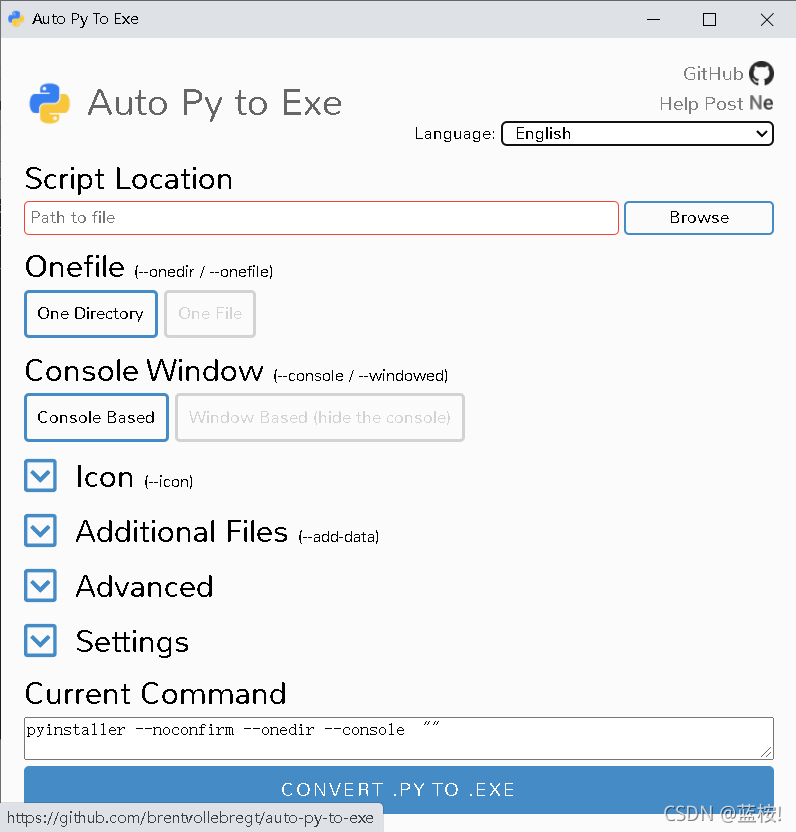Select the One Directory option
796x832 pixels.
point(91,314)
